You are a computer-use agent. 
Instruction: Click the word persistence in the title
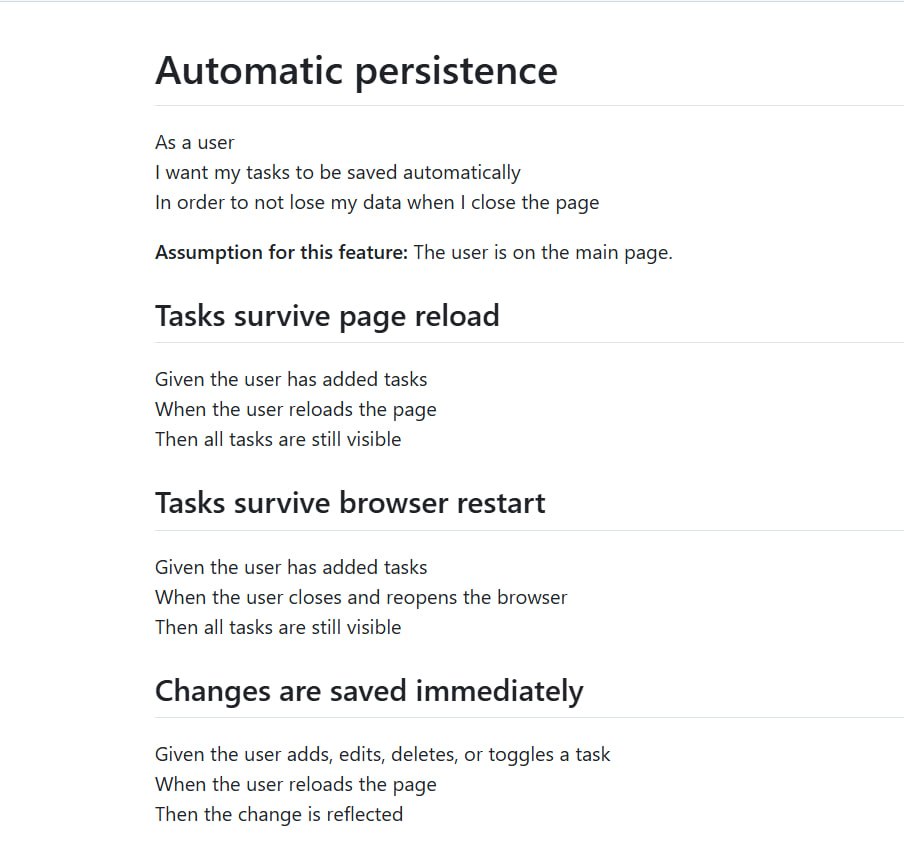pyautogui.click(x=456, y=73)
